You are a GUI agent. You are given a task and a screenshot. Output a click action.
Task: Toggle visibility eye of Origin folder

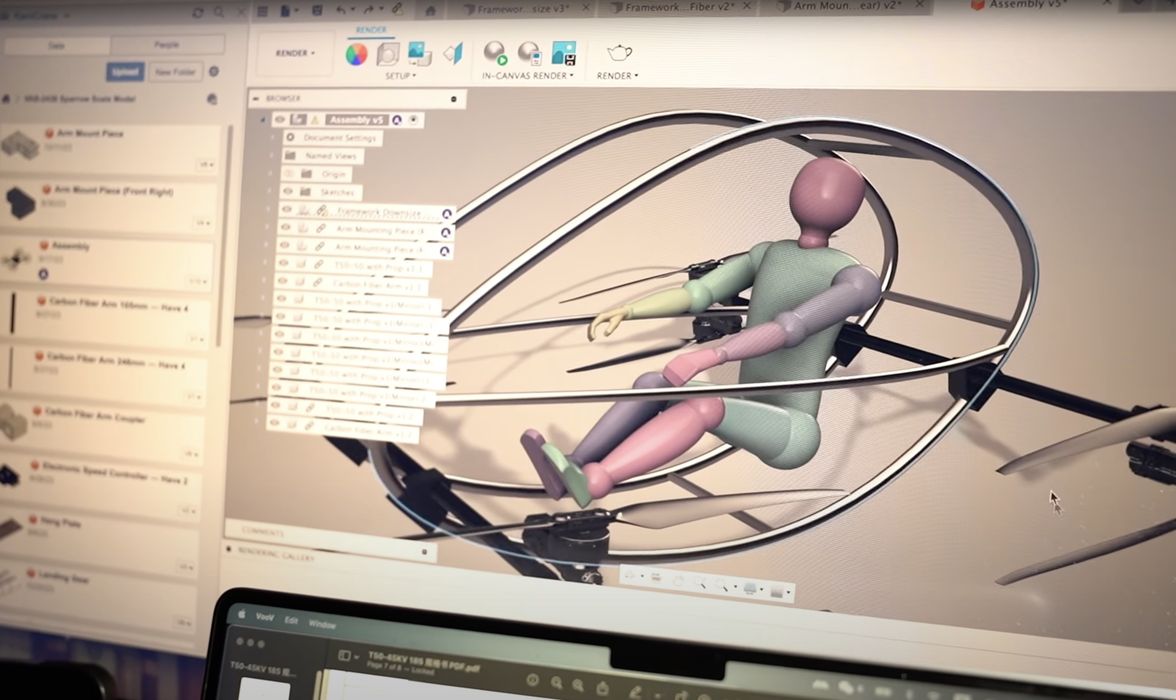point(289,174)
